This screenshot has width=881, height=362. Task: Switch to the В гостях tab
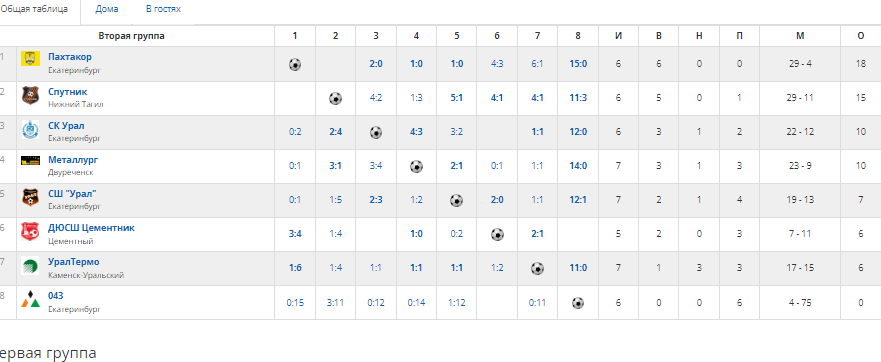tap(163, 10)
